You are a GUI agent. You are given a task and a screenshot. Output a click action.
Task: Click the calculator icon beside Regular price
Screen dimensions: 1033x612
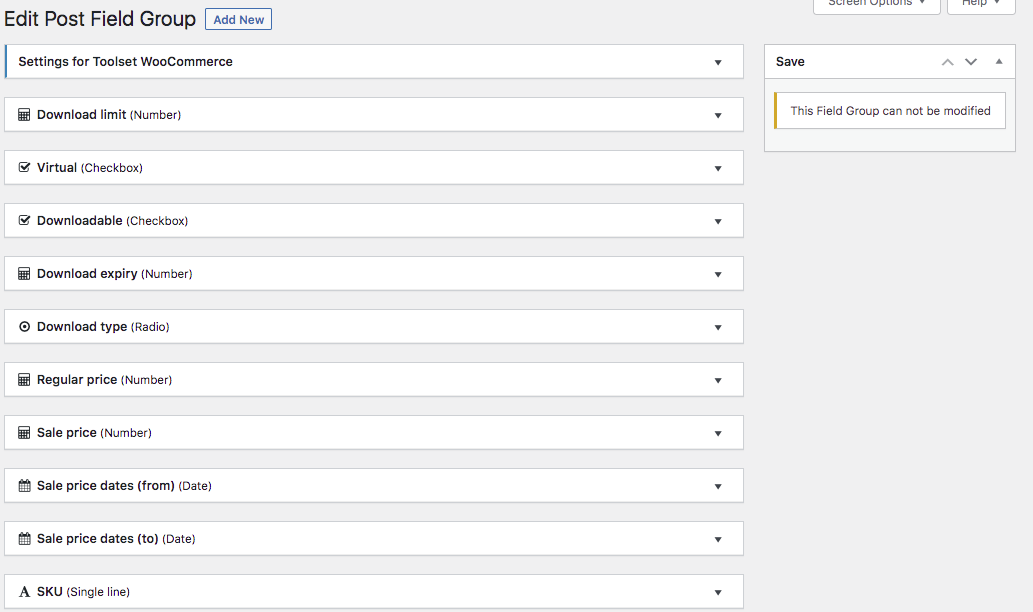click(25, 380)
